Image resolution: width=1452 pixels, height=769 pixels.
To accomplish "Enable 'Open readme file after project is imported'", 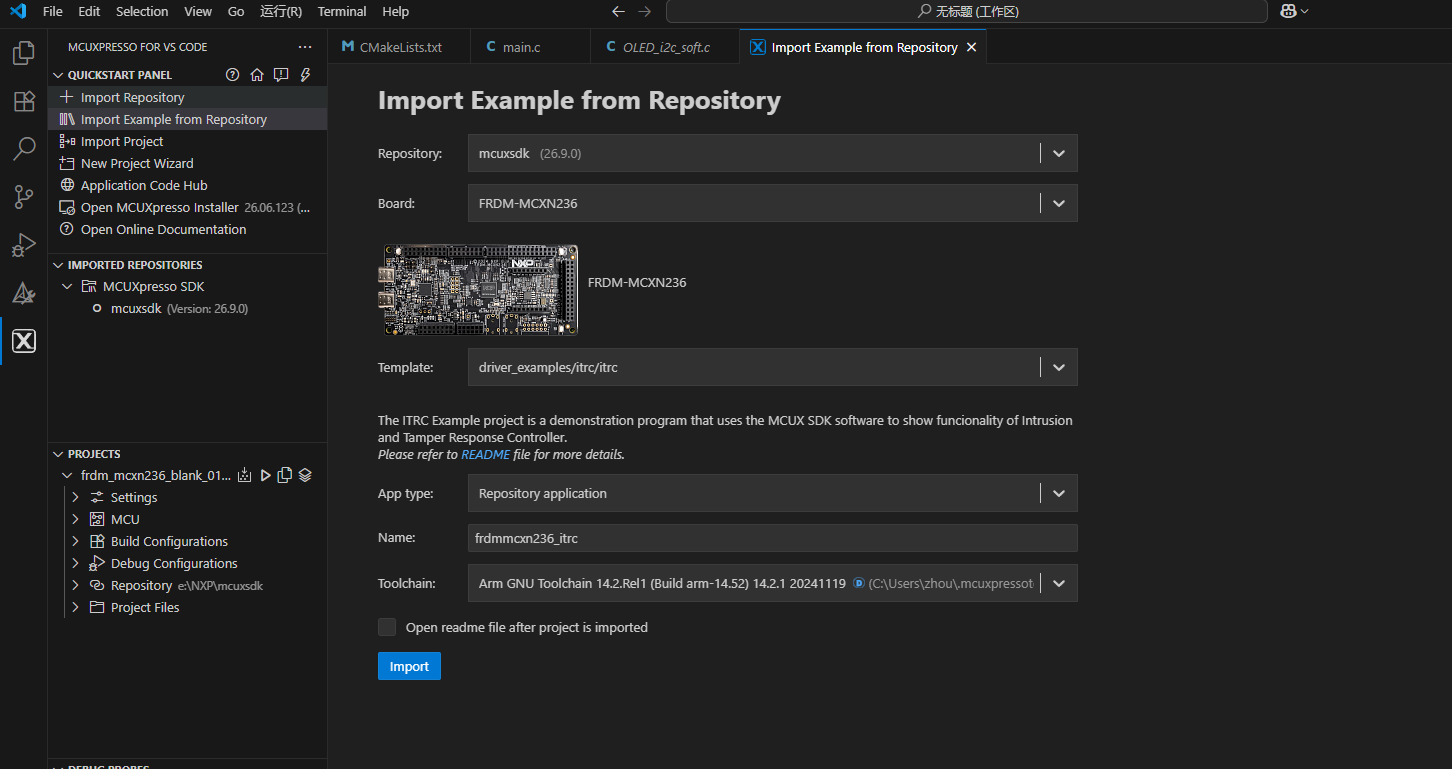I will coord(387,627).
